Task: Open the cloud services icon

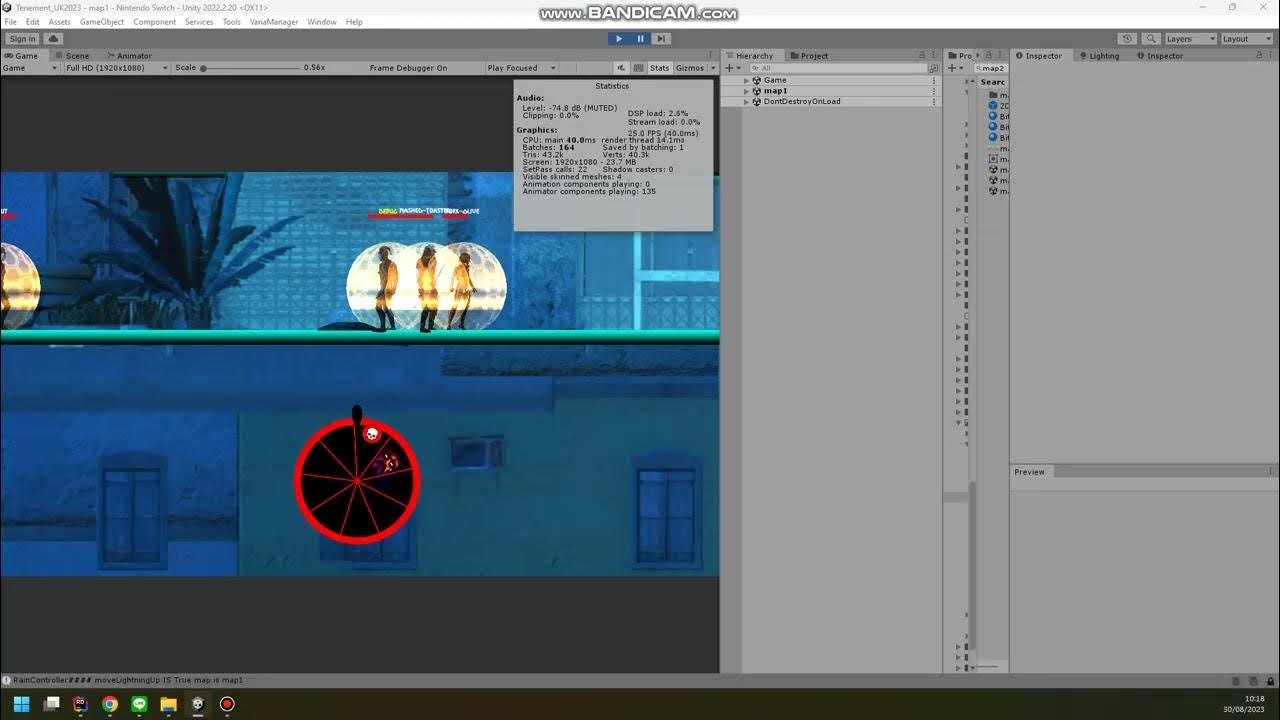Action: point(54,38)
